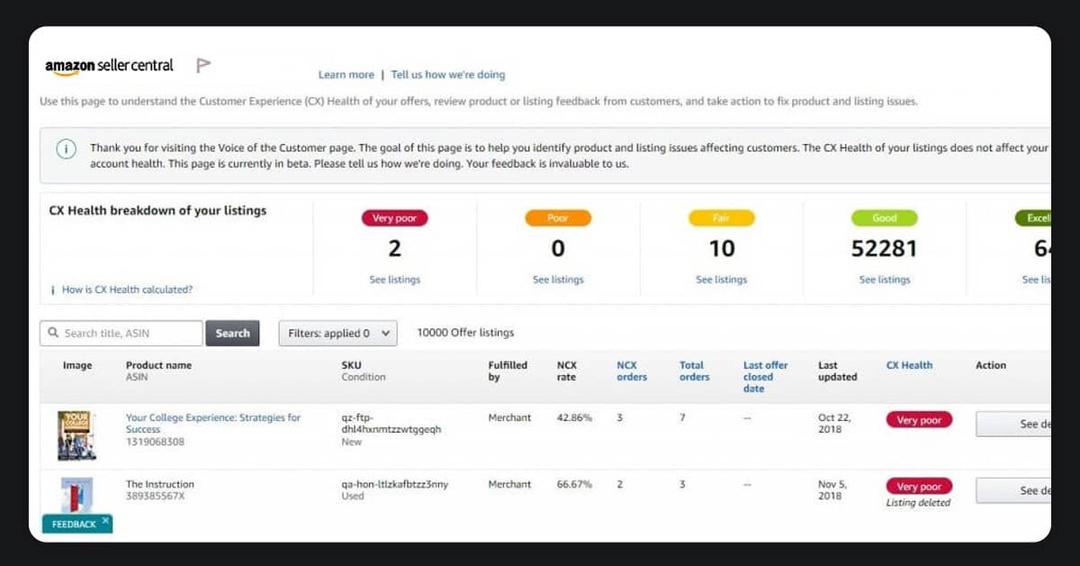This screenshot has height=566, width=1080.
Task: Click the Product name column header
Action: point(158,366)
